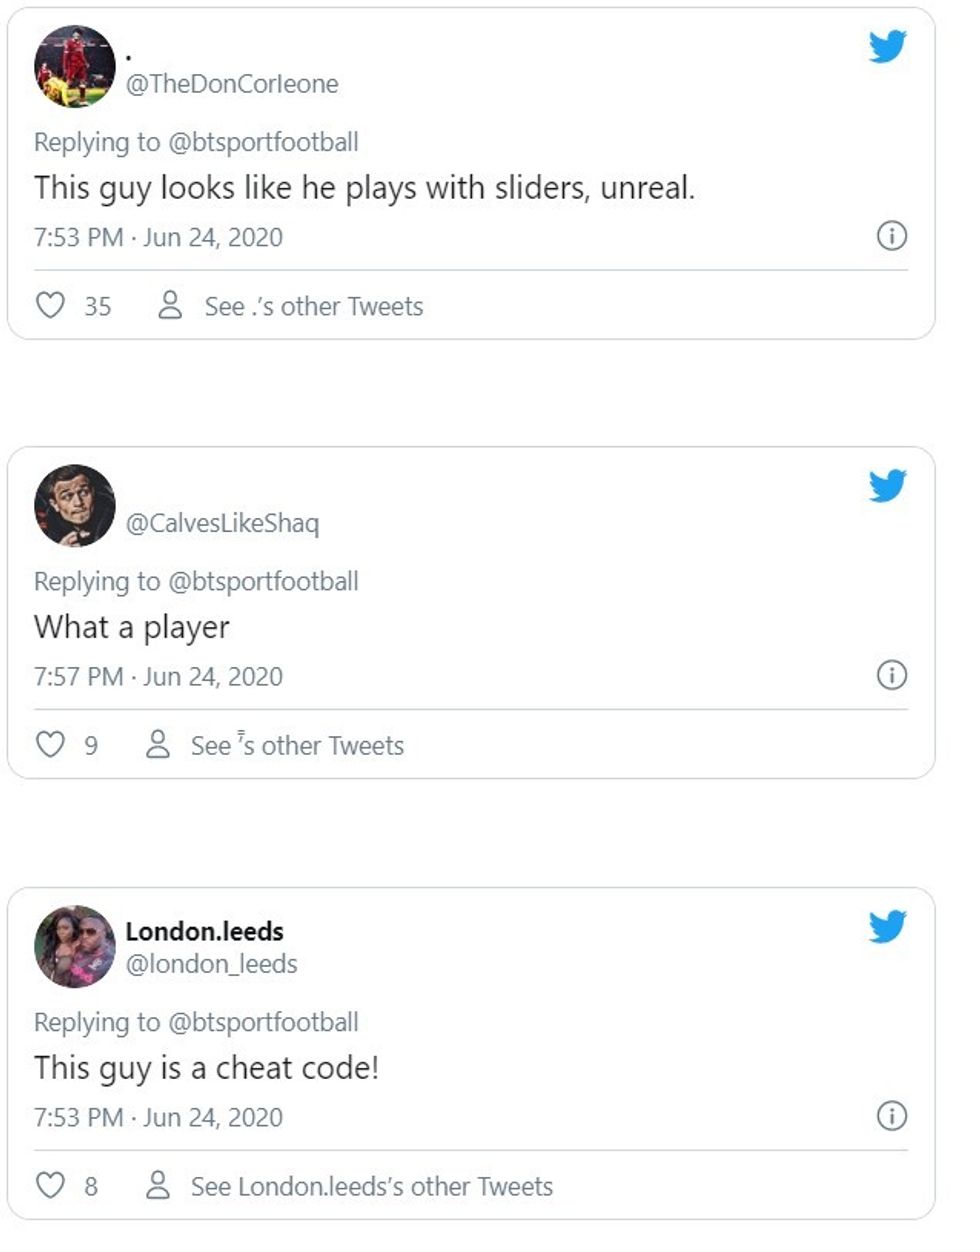Click the Twitter bird logo on TheDonCorleone's tweet
Image resolution: width=980 pixels, height=1252 pixels.
point(888,45)
